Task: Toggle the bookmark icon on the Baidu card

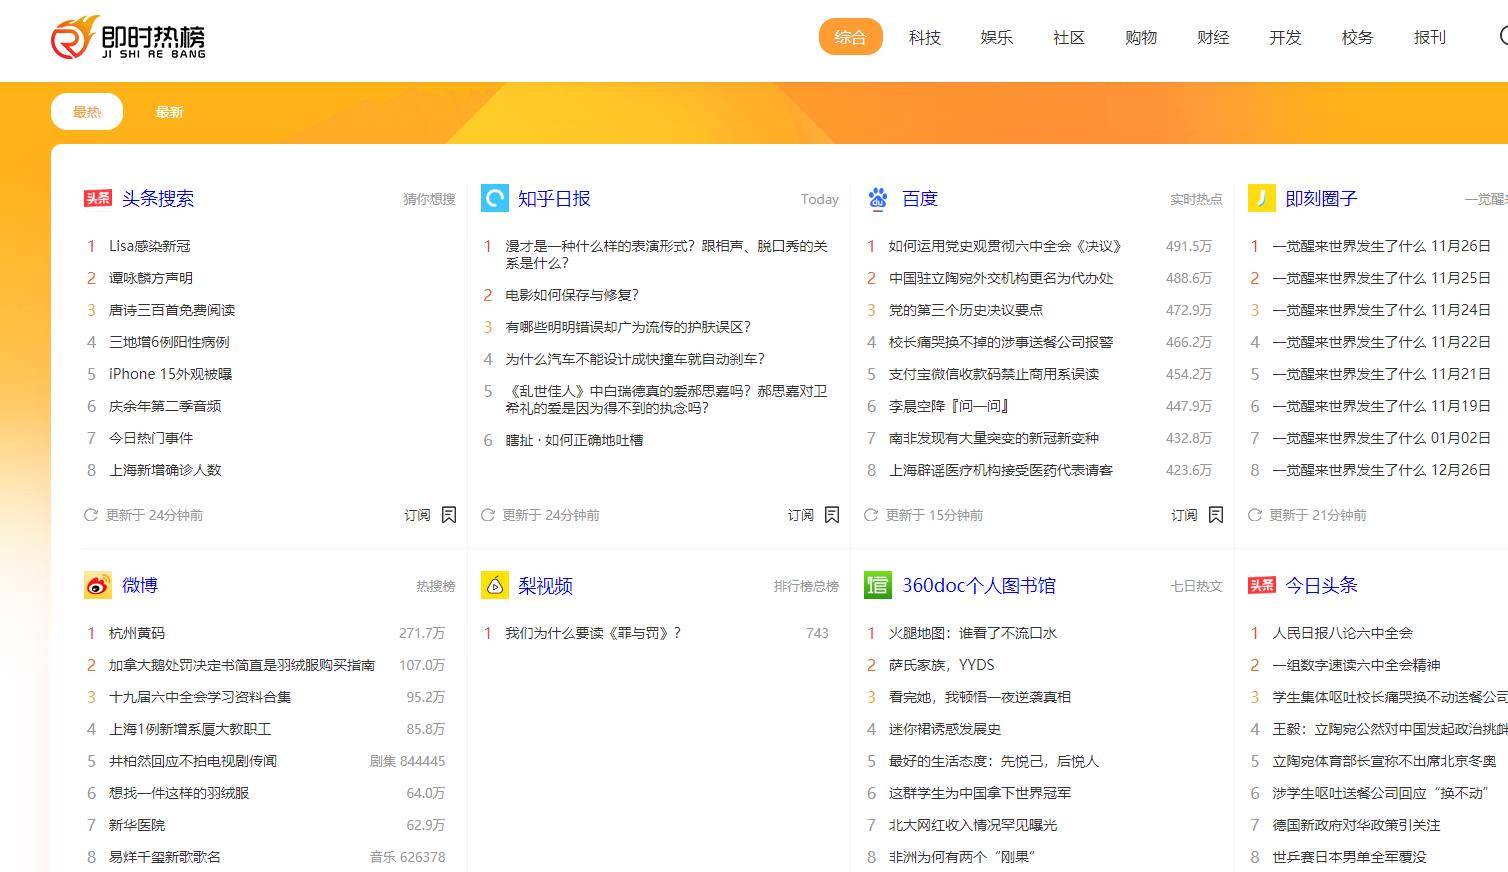Action: tap(1216, 514)
